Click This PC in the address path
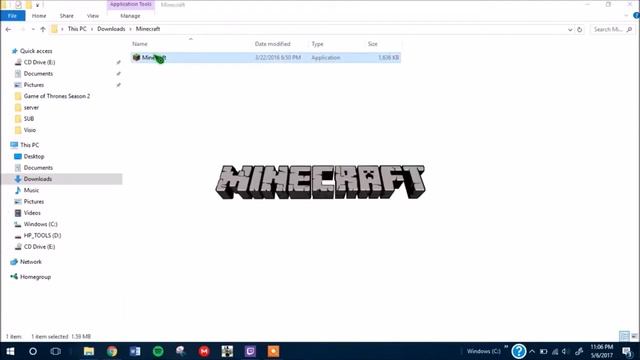The width and height of the screenshot is (640, 360). pyautogui.click(x=77, y=29)
